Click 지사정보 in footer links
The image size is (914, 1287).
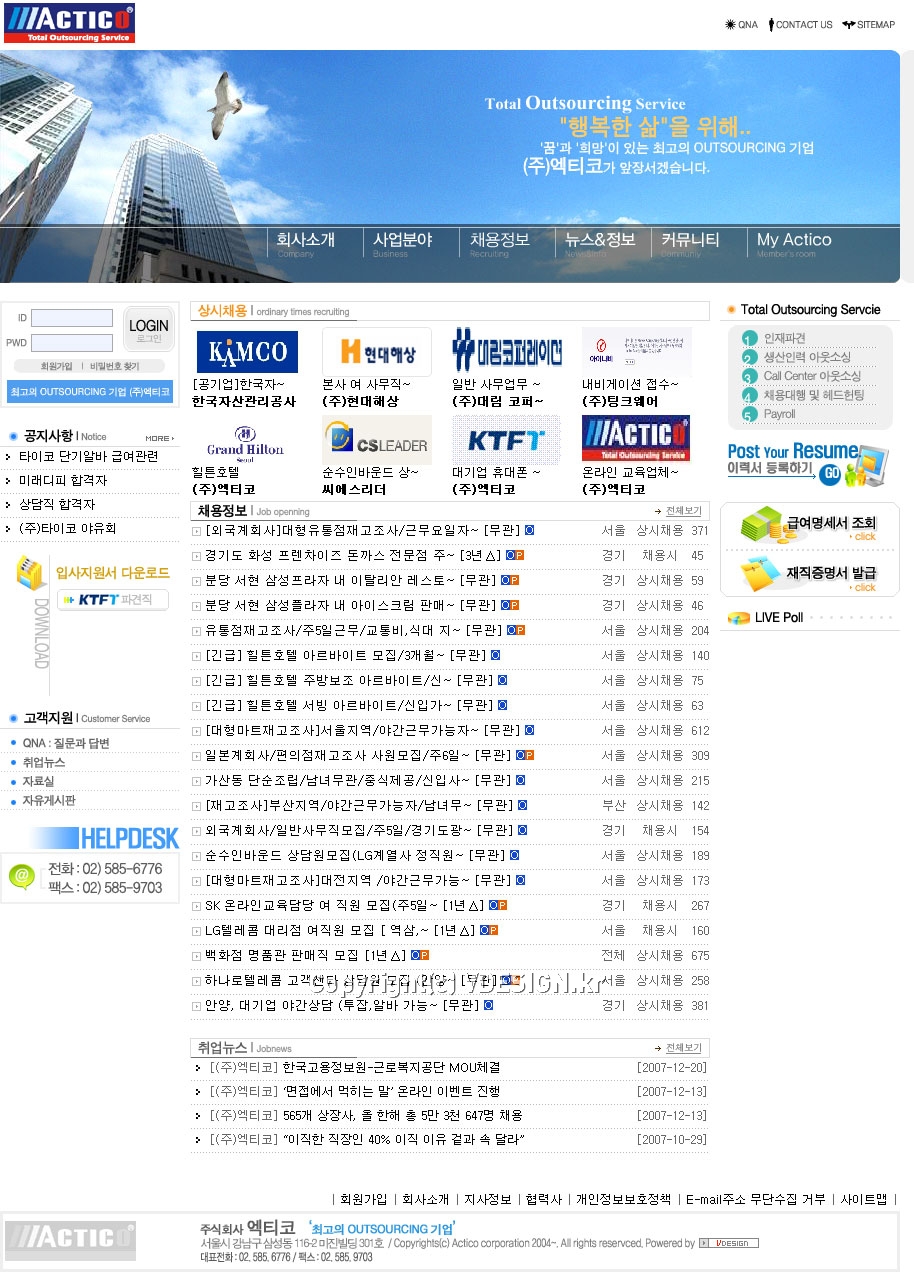point(487,1199)
